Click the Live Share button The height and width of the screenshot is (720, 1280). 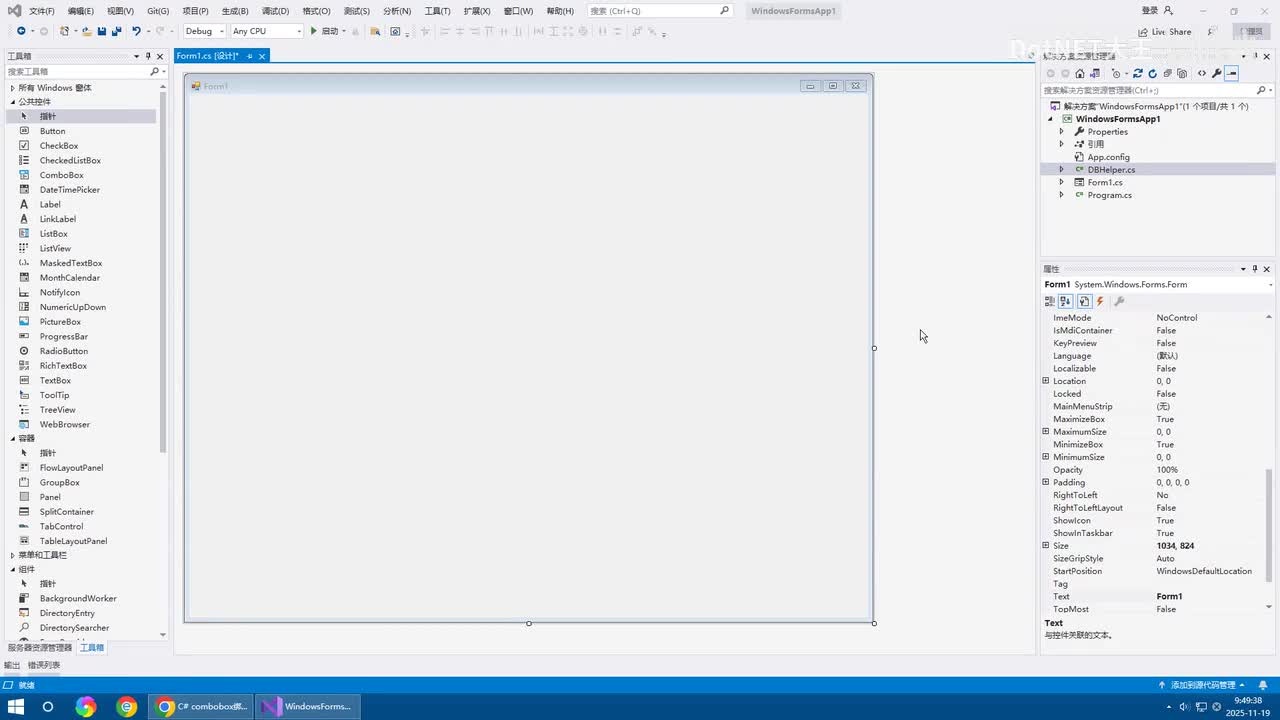pos(1165,32)
